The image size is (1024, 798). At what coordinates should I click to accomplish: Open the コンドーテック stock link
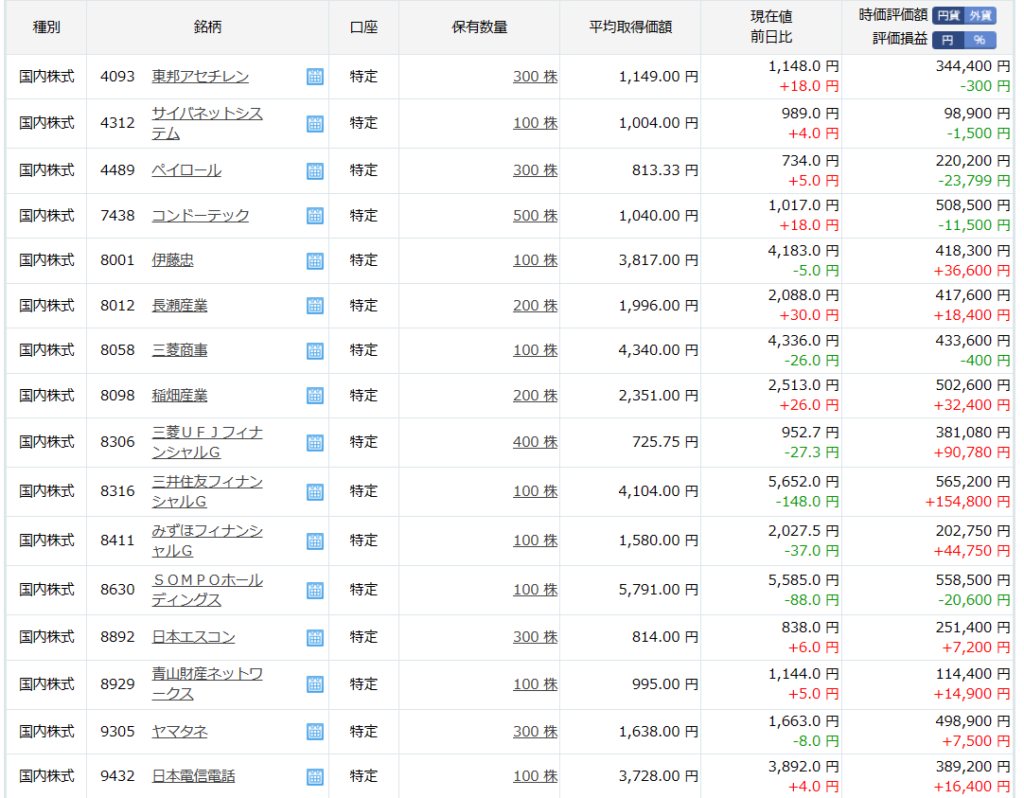pyautogui.click(x=200, y=215)
